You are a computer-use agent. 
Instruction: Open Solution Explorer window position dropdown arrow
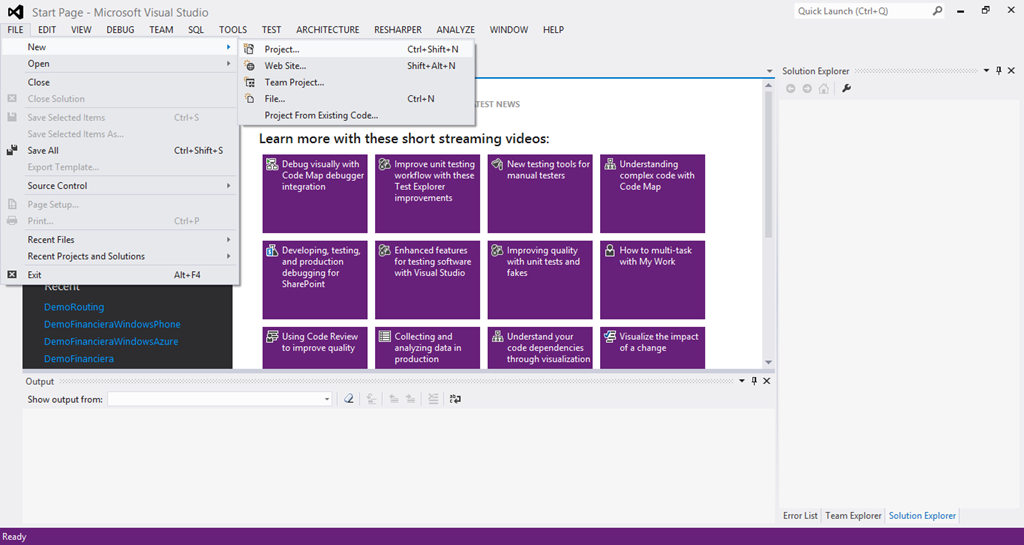click(985, 71)
